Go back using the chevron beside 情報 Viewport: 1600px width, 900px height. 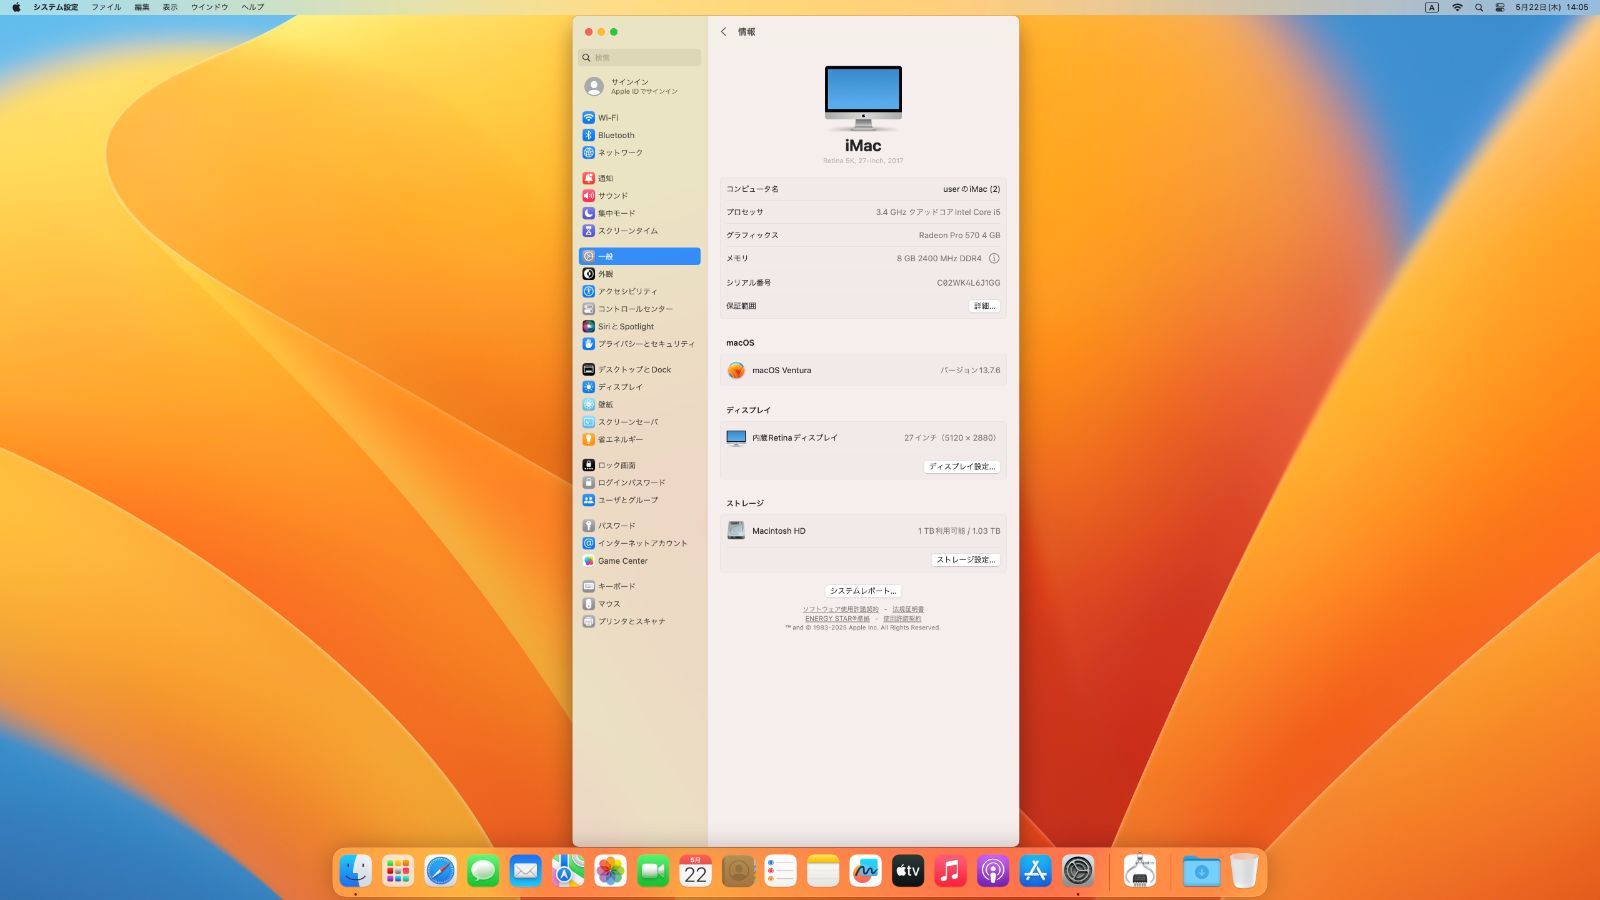723,32
